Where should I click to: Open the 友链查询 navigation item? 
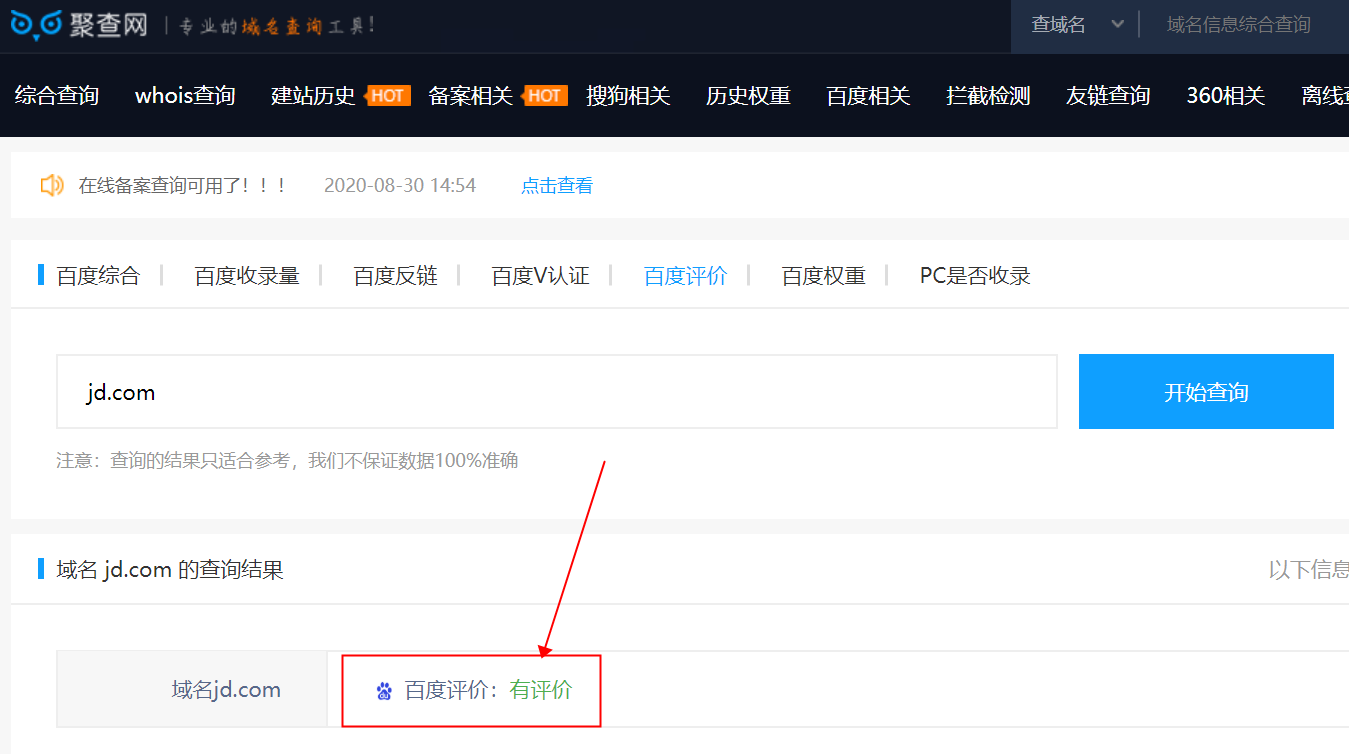[1107, 95]
